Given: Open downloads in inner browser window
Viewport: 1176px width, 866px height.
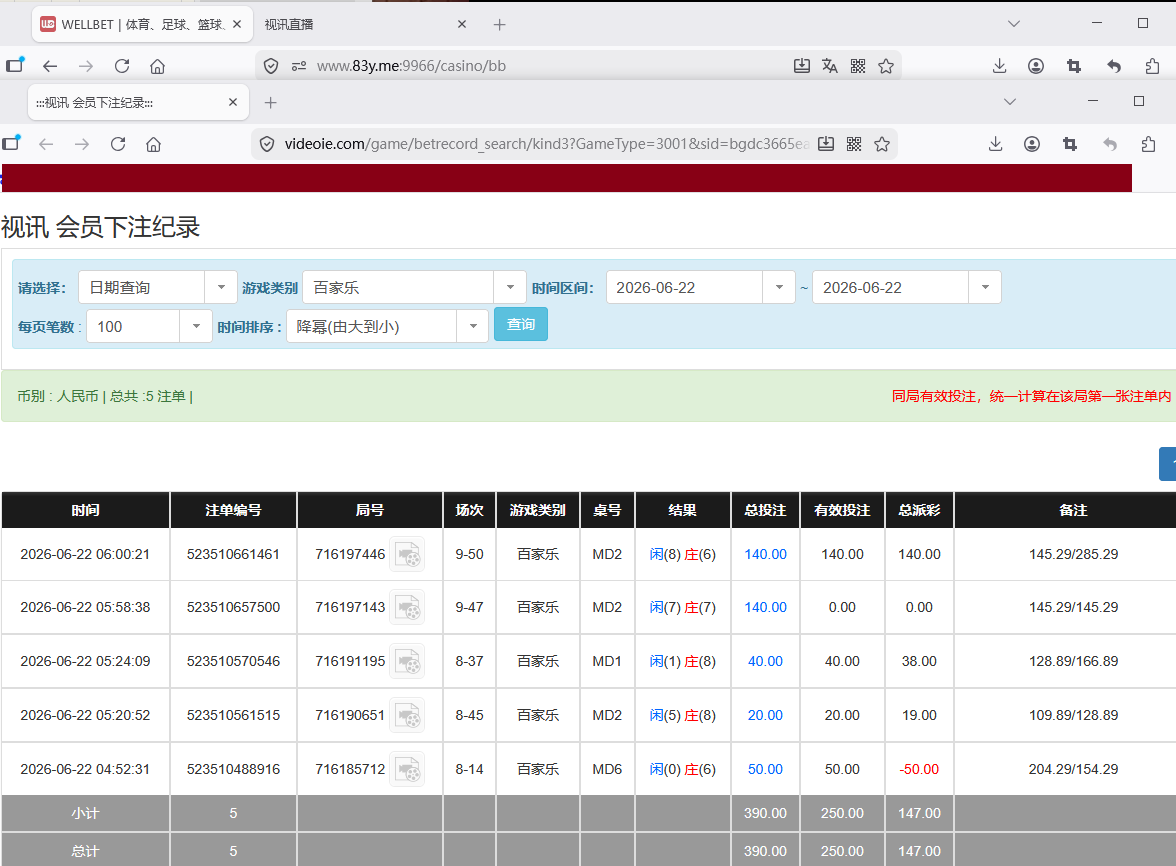Looking at the screenshot, I should tap(995, 144).
